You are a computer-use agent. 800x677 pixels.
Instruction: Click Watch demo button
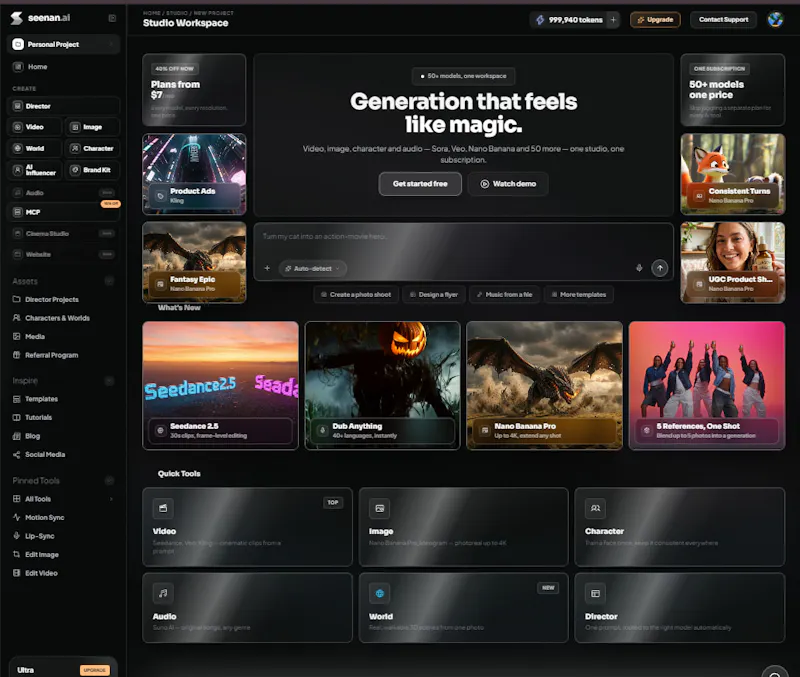508,184
